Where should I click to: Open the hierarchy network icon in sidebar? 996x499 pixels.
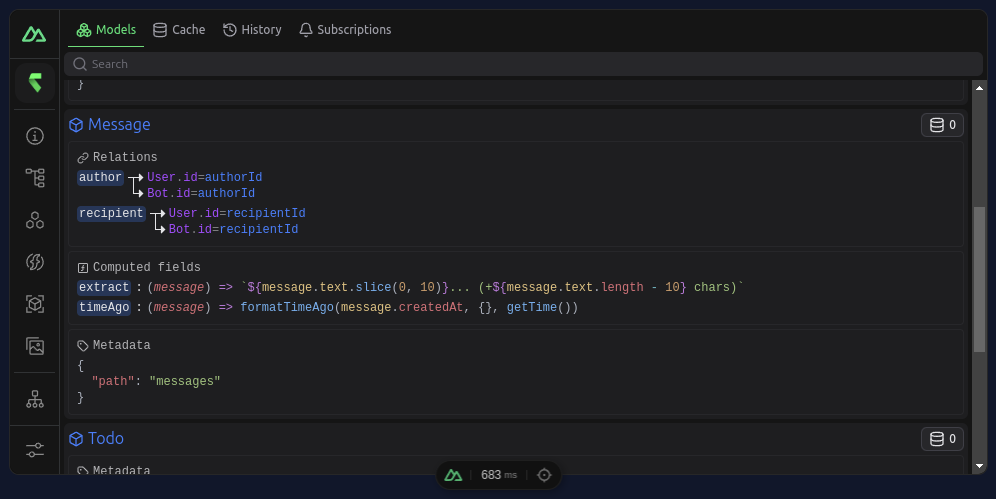35,399
